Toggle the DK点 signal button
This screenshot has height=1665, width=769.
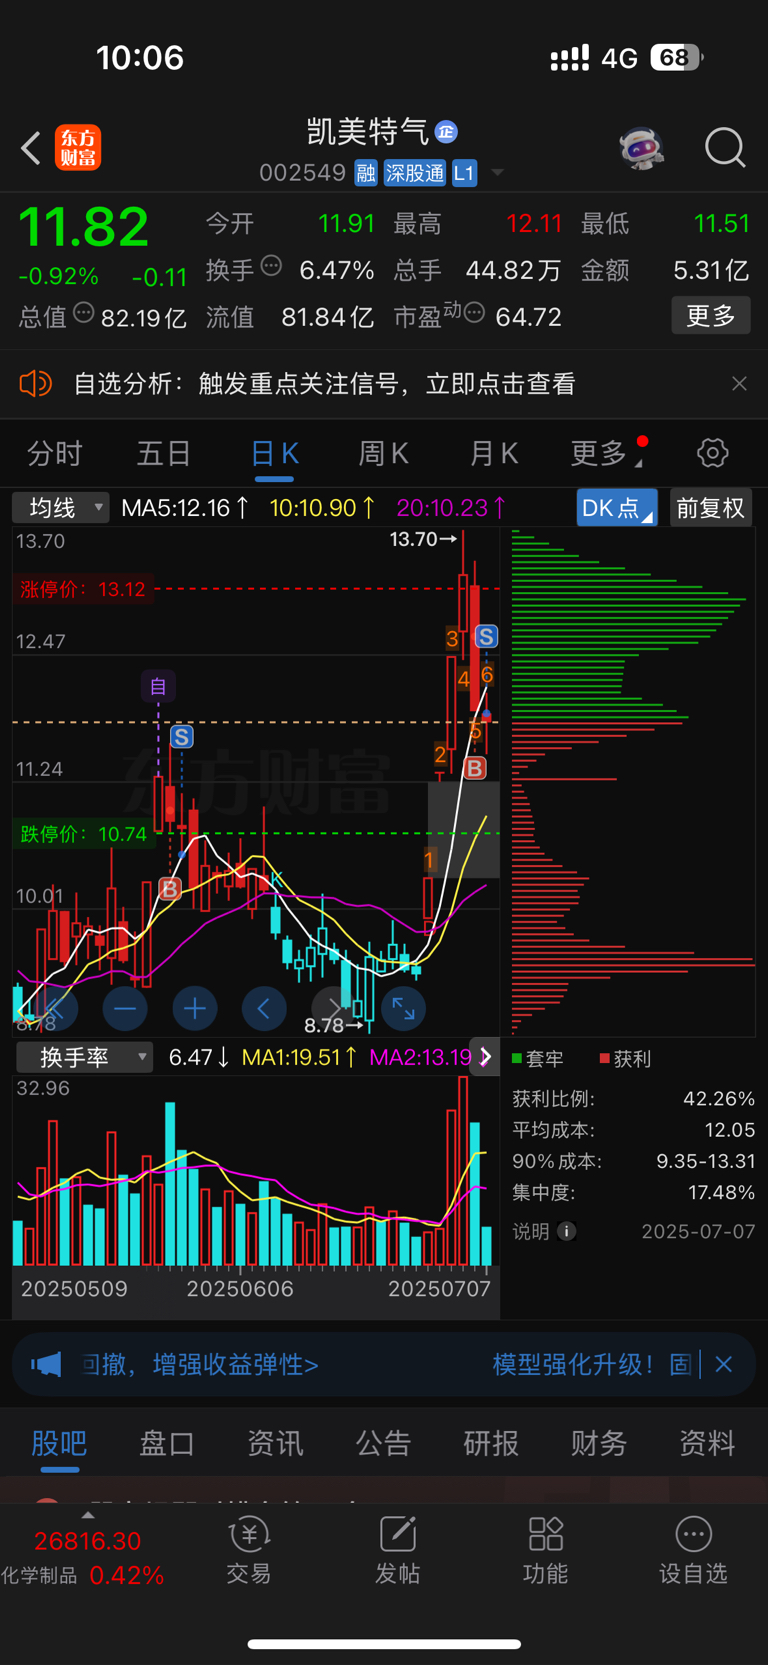click(x=617, y=508)
